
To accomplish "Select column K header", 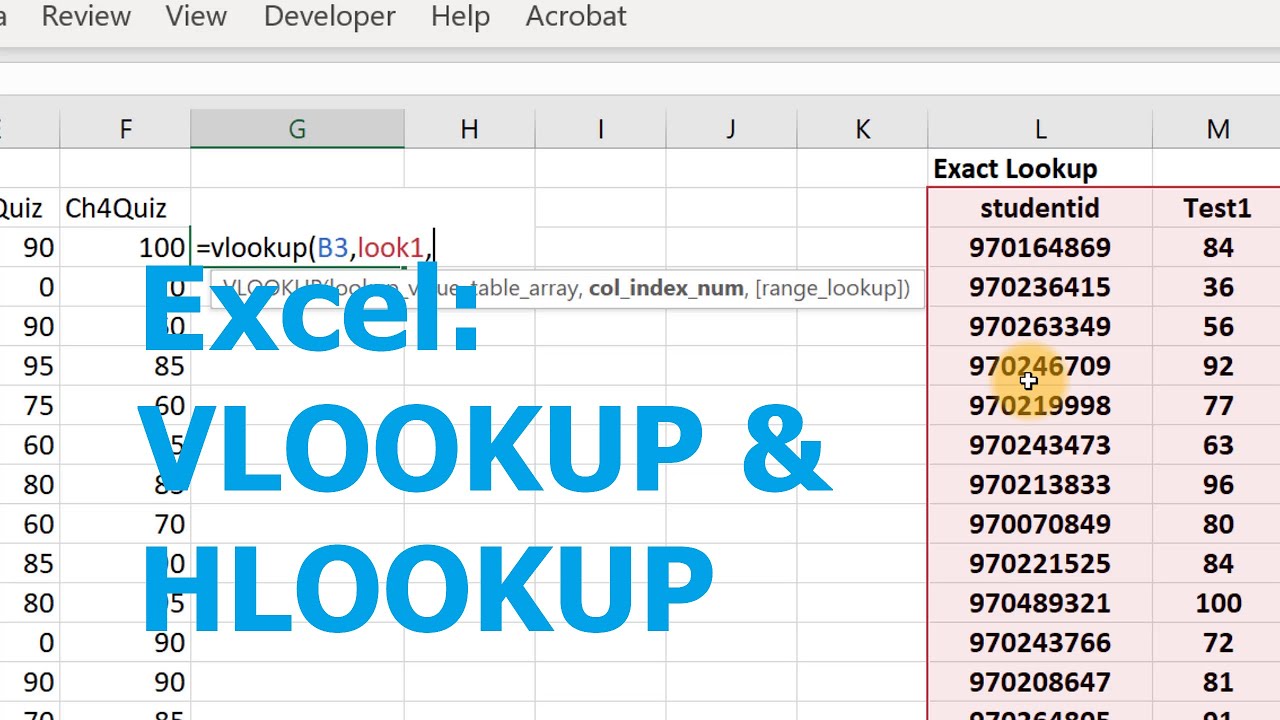I will (862, 129).
